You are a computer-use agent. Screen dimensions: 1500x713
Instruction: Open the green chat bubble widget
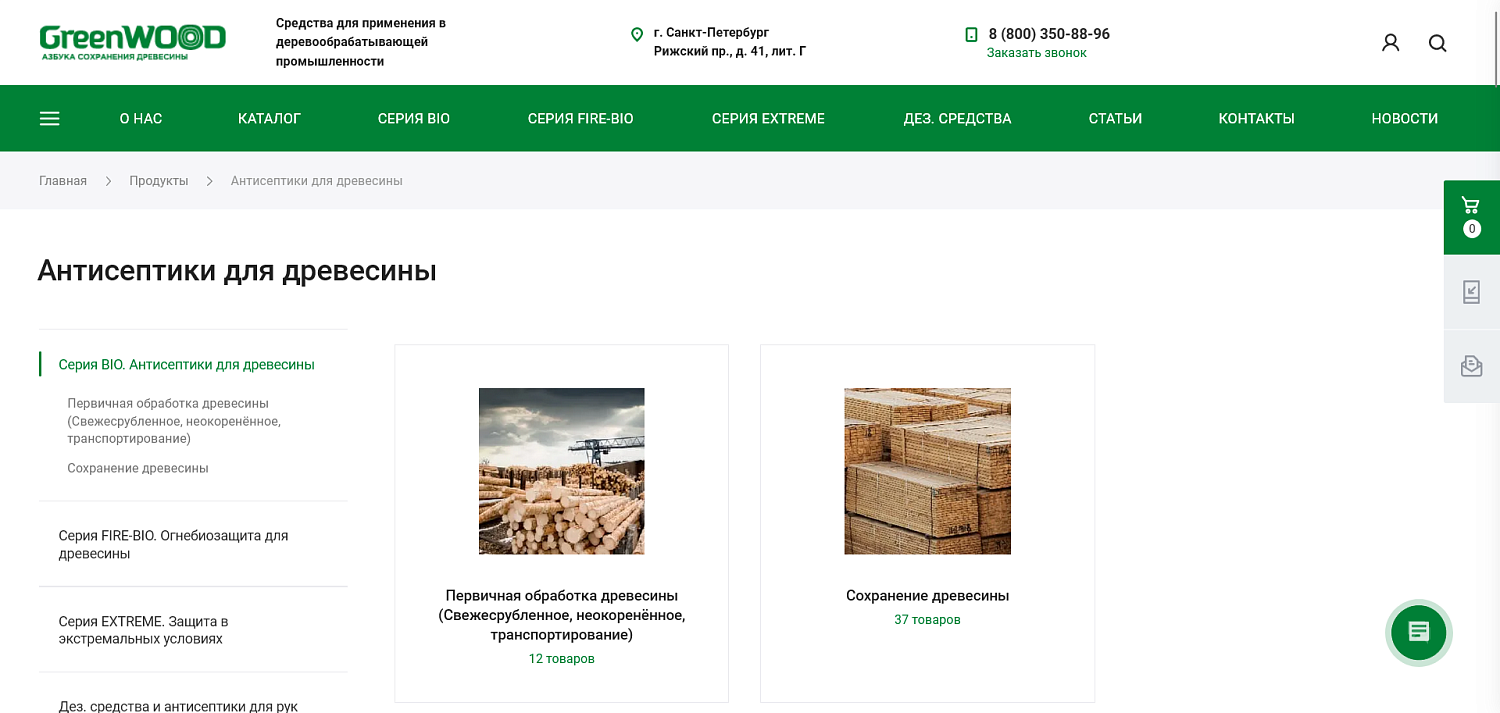tap(1419, 632)
